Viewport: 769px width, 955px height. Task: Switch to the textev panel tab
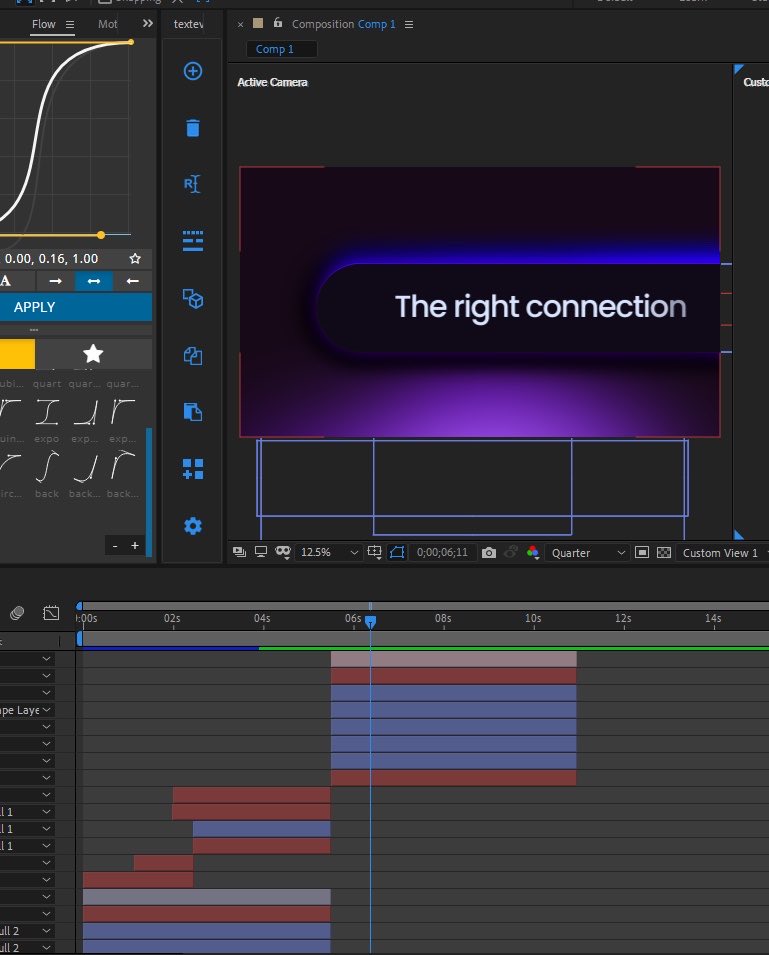pos(189,24)
